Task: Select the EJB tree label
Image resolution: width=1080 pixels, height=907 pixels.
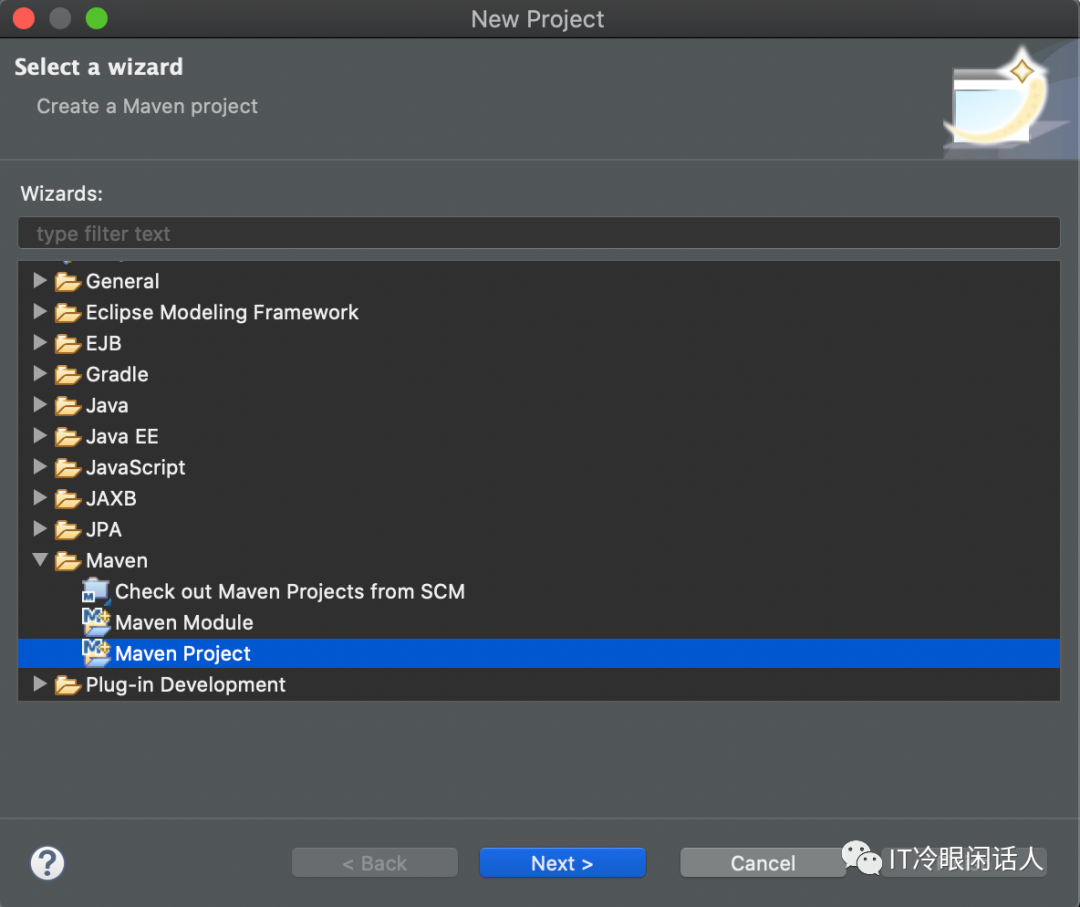Action: pos(103,344)
